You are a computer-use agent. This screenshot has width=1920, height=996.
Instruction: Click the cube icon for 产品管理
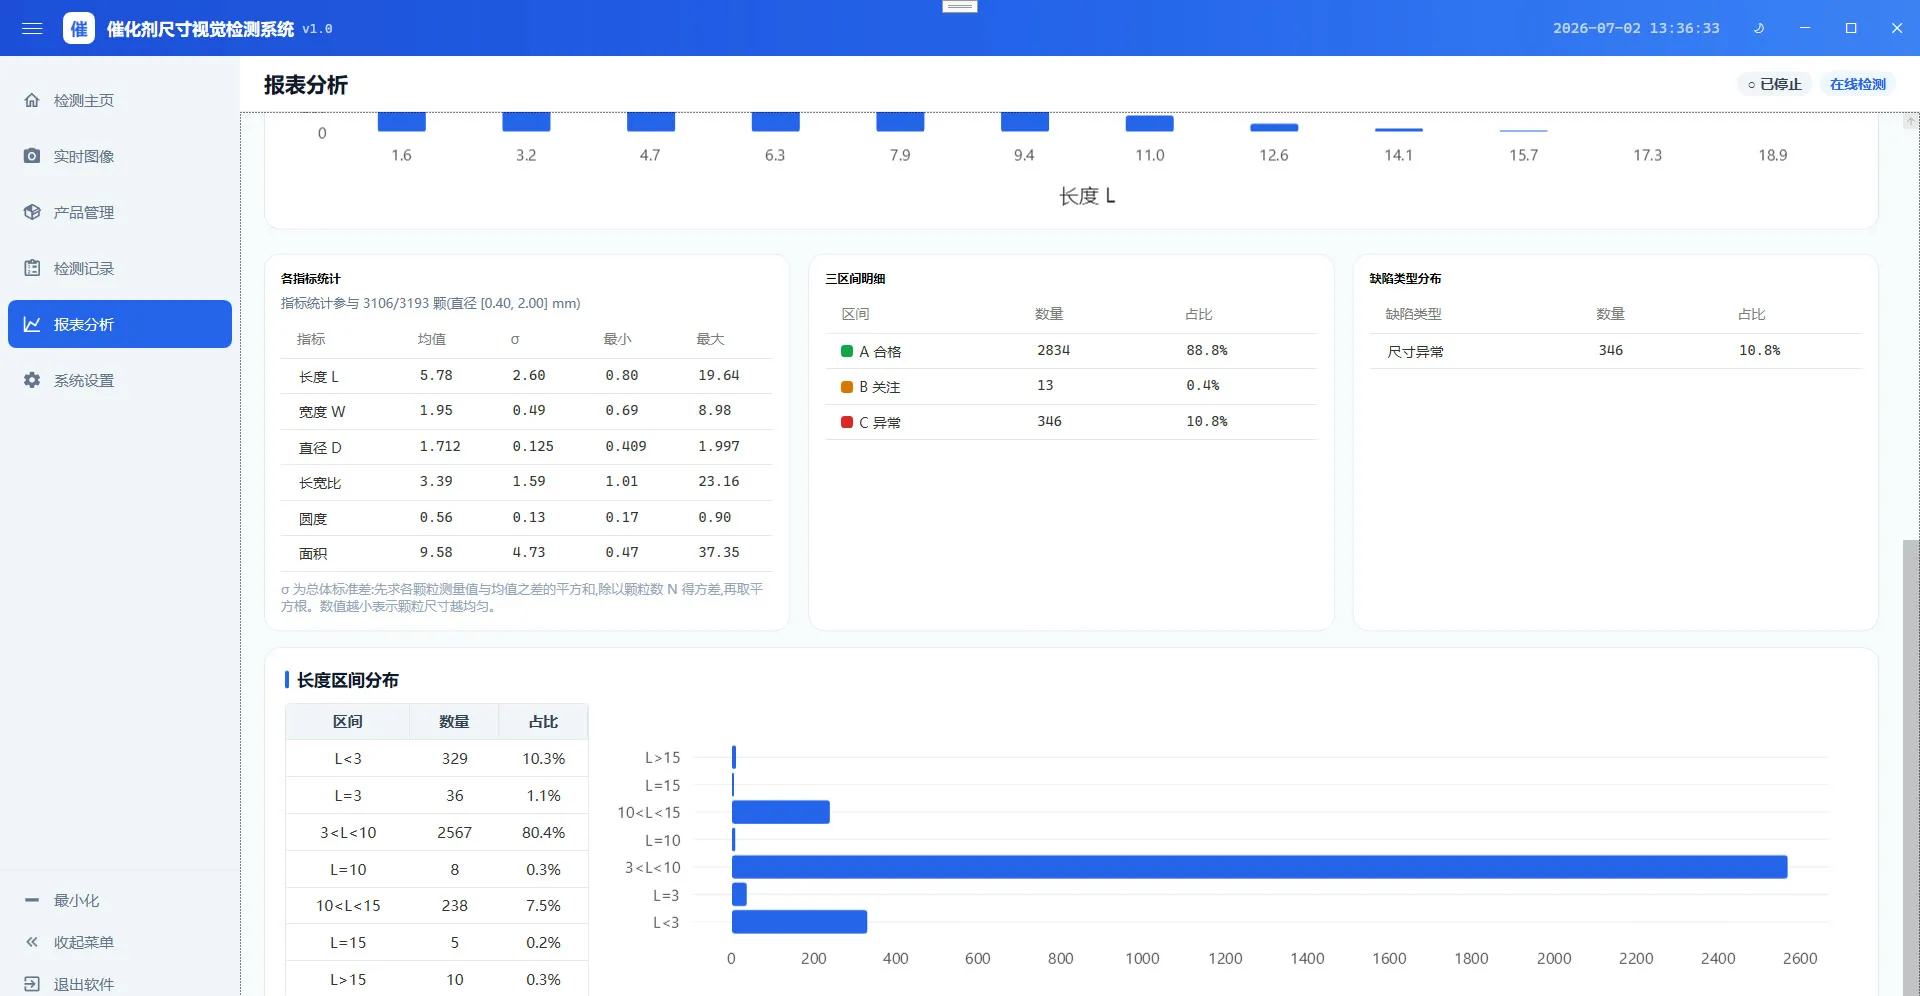point(32,212)
